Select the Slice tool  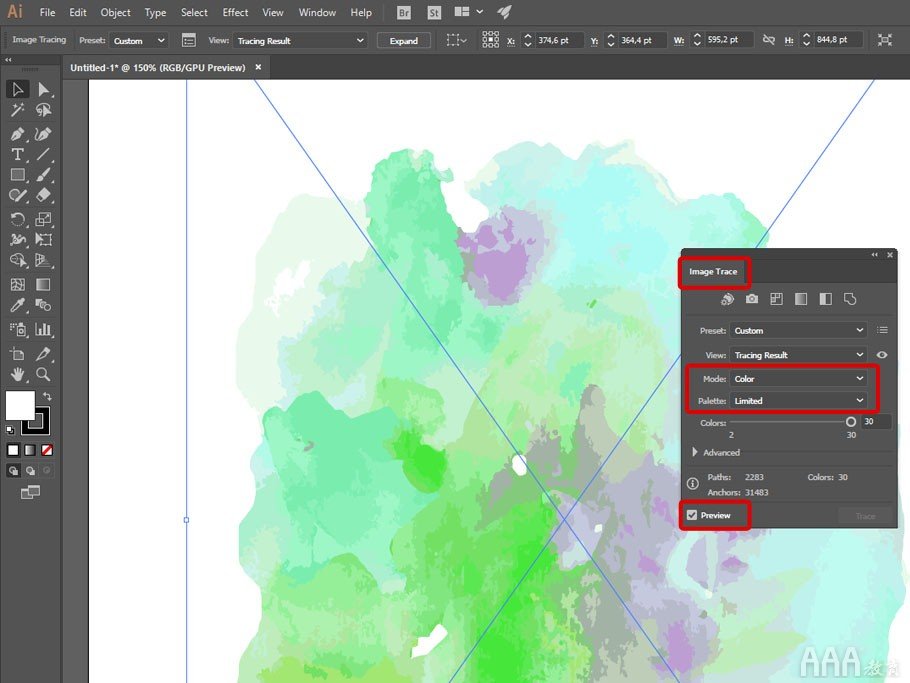click(44, 354)
